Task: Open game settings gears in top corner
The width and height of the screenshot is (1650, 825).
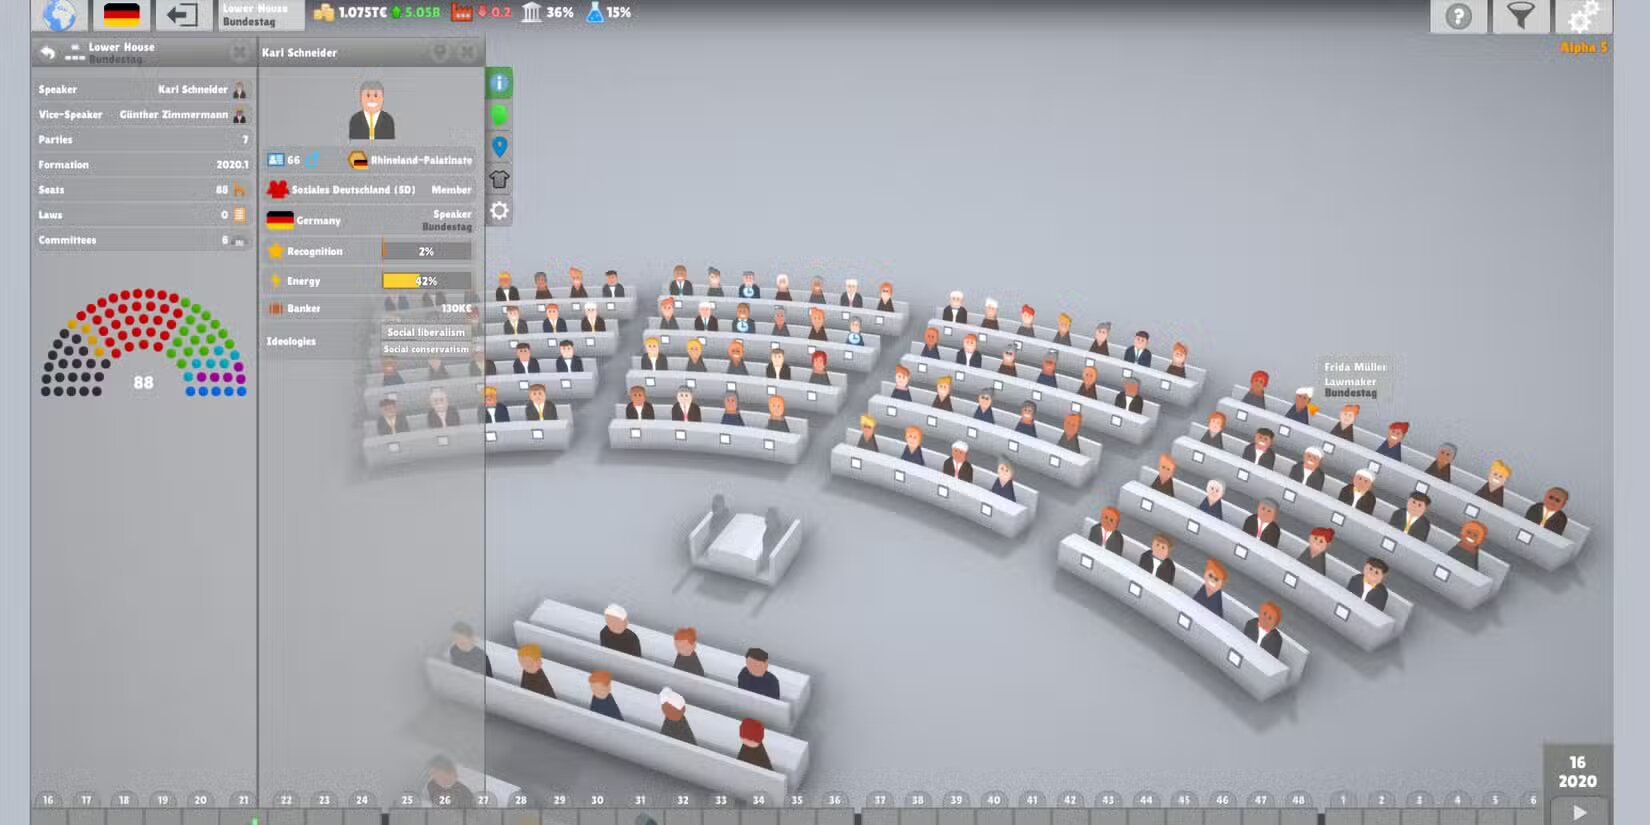Action: [1582, 16]
